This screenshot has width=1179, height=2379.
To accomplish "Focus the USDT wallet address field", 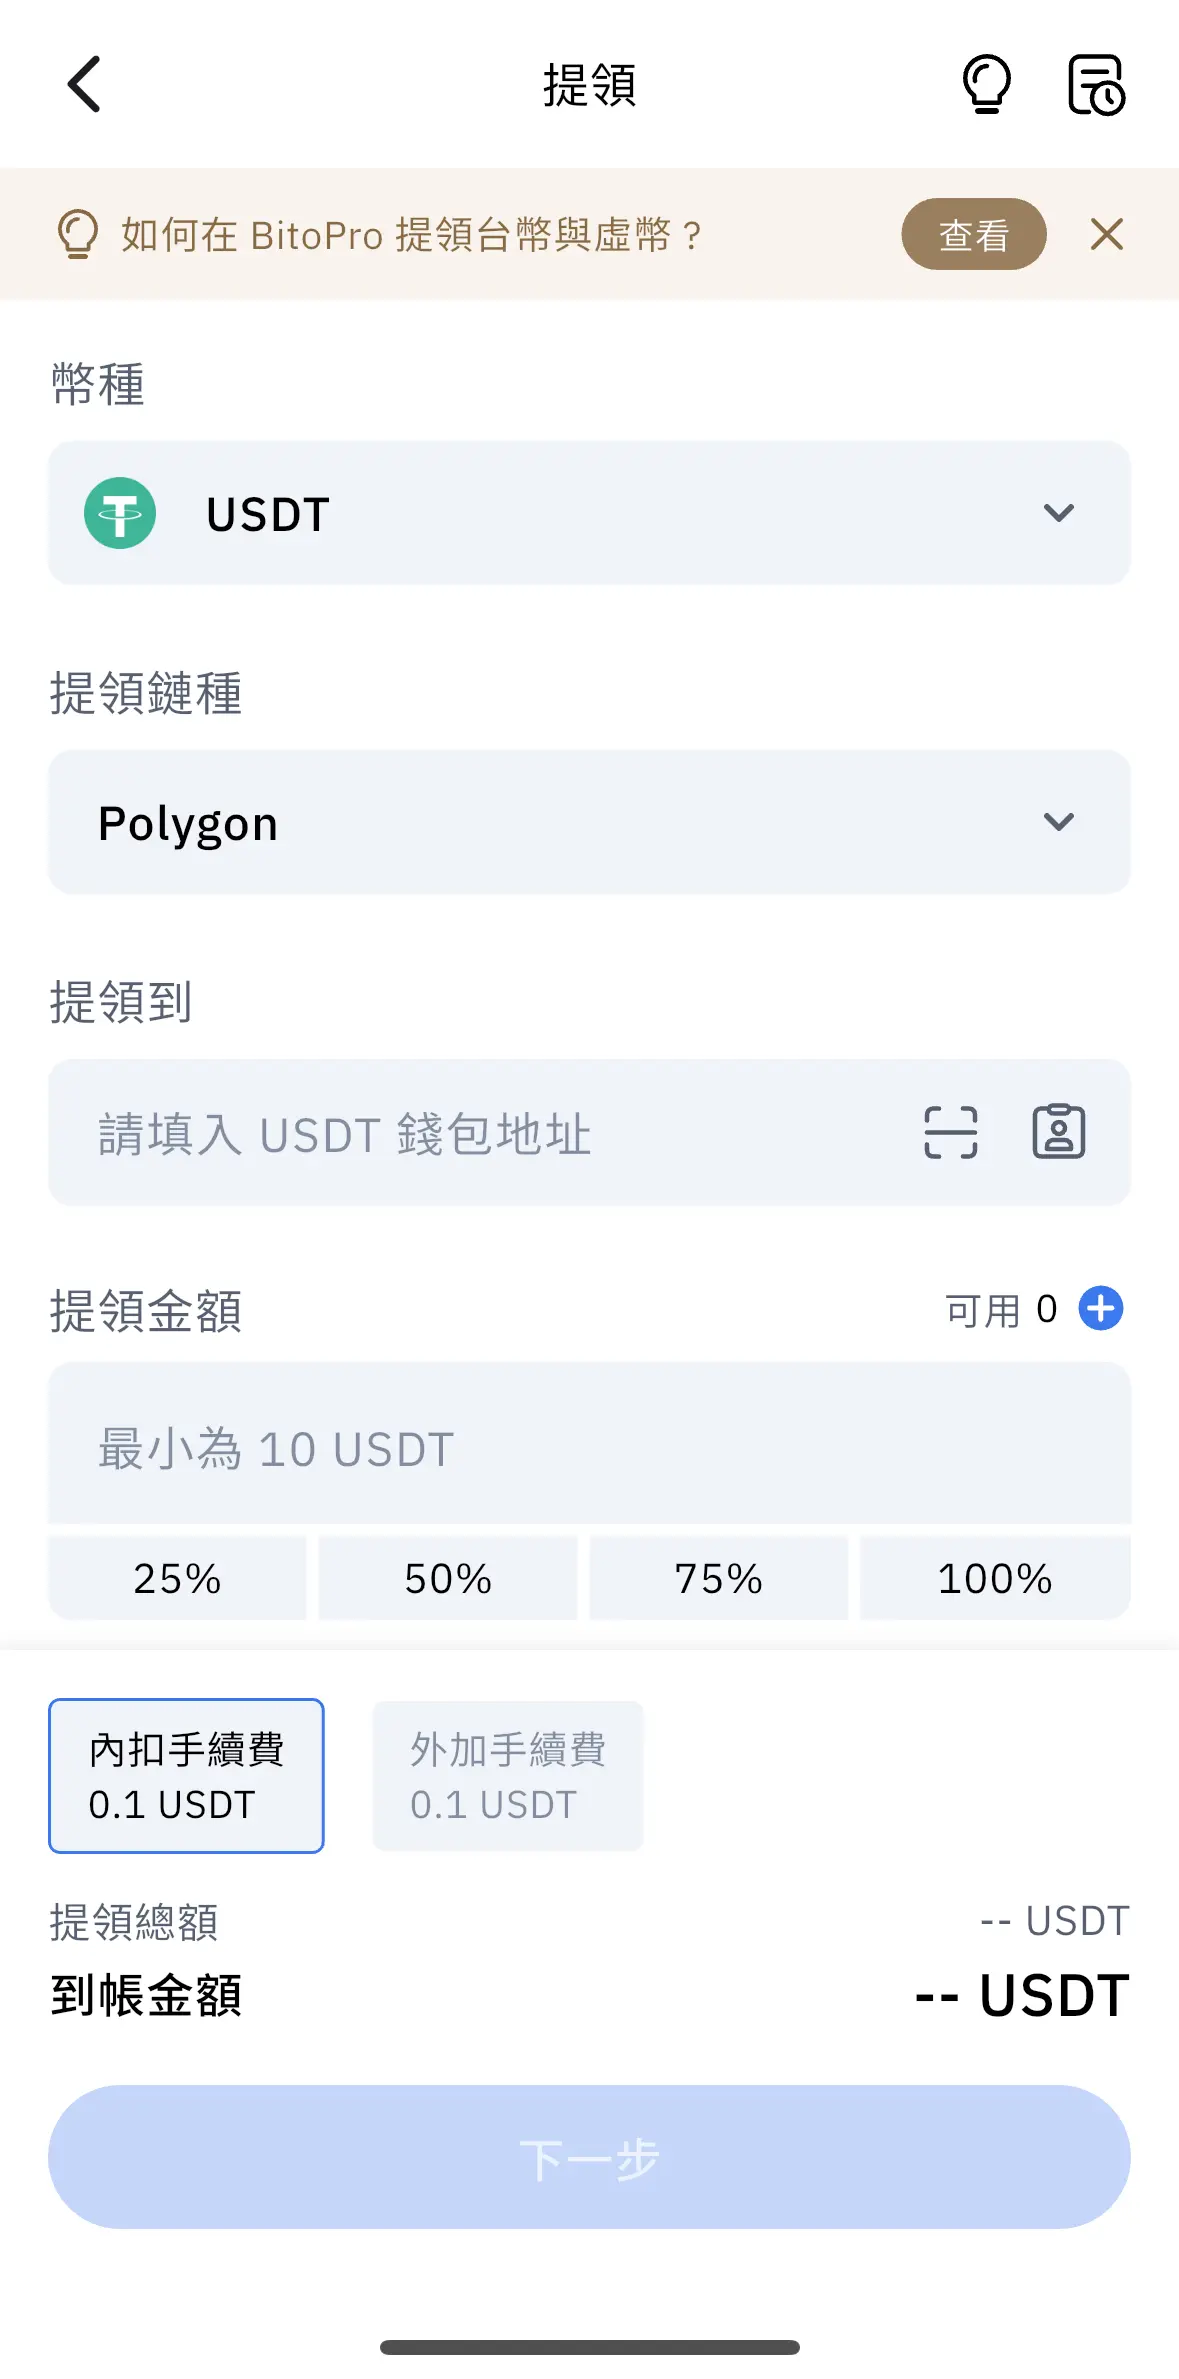I will [480, 1134].
